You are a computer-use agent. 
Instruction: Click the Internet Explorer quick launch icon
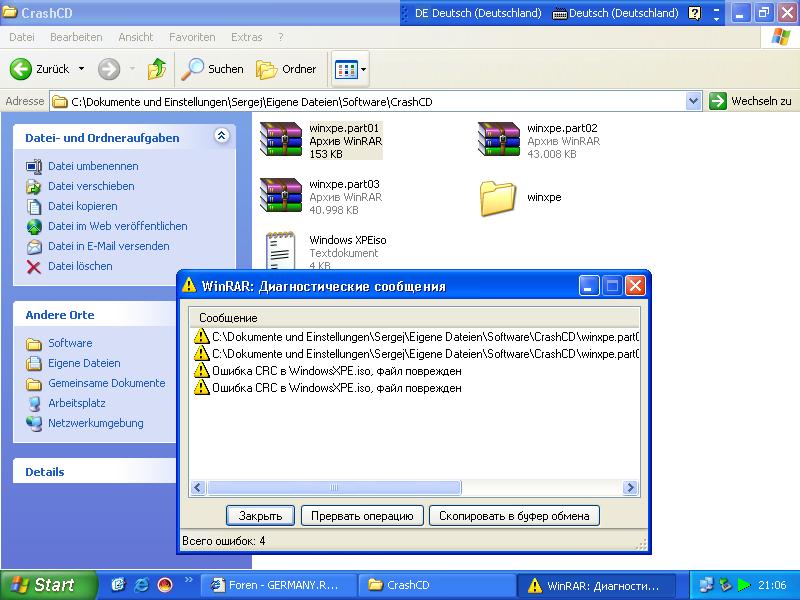point(141,585)
